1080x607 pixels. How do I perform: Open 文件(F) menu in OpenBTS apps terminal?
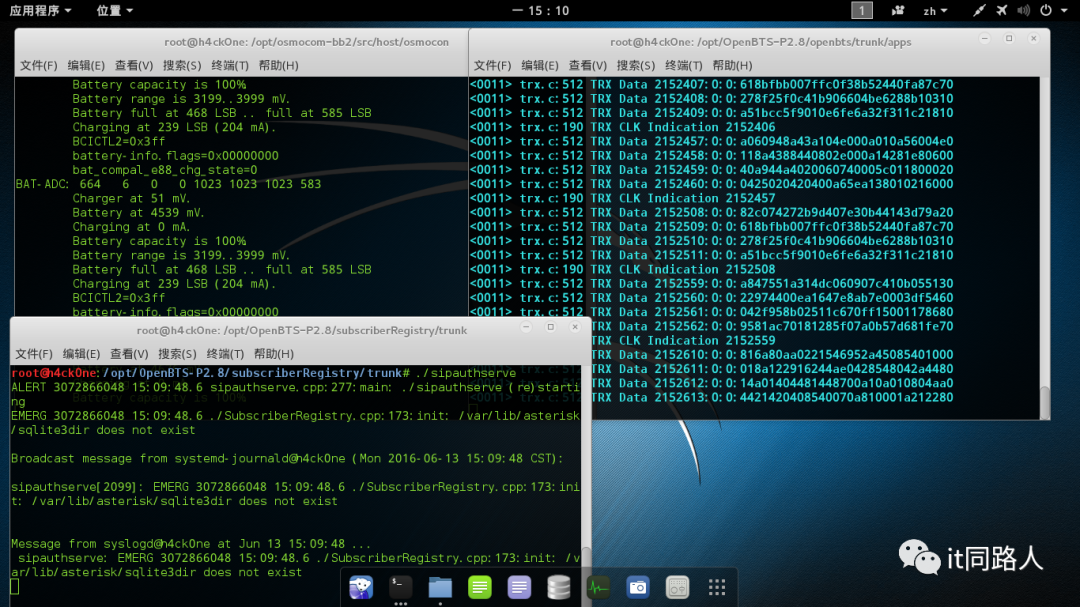[x=492, y=65]
